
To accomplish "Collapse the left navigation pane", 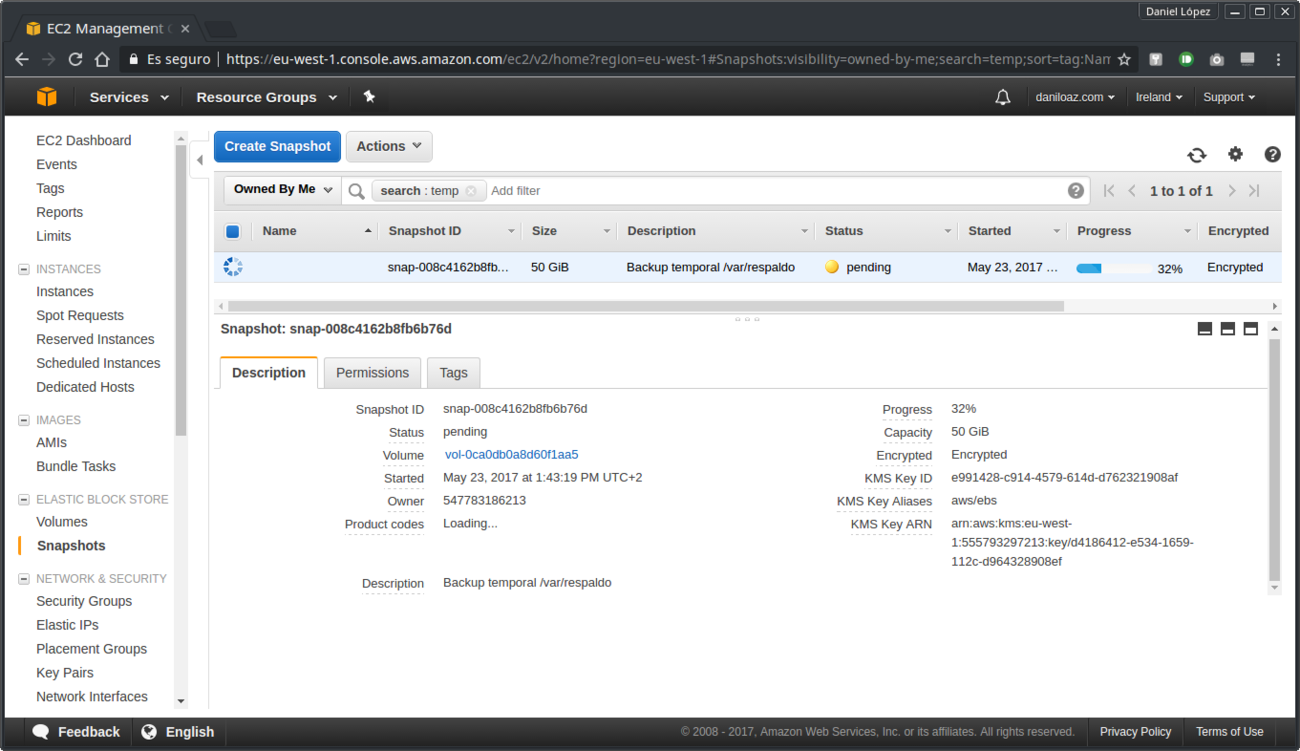I will point(200,160).
